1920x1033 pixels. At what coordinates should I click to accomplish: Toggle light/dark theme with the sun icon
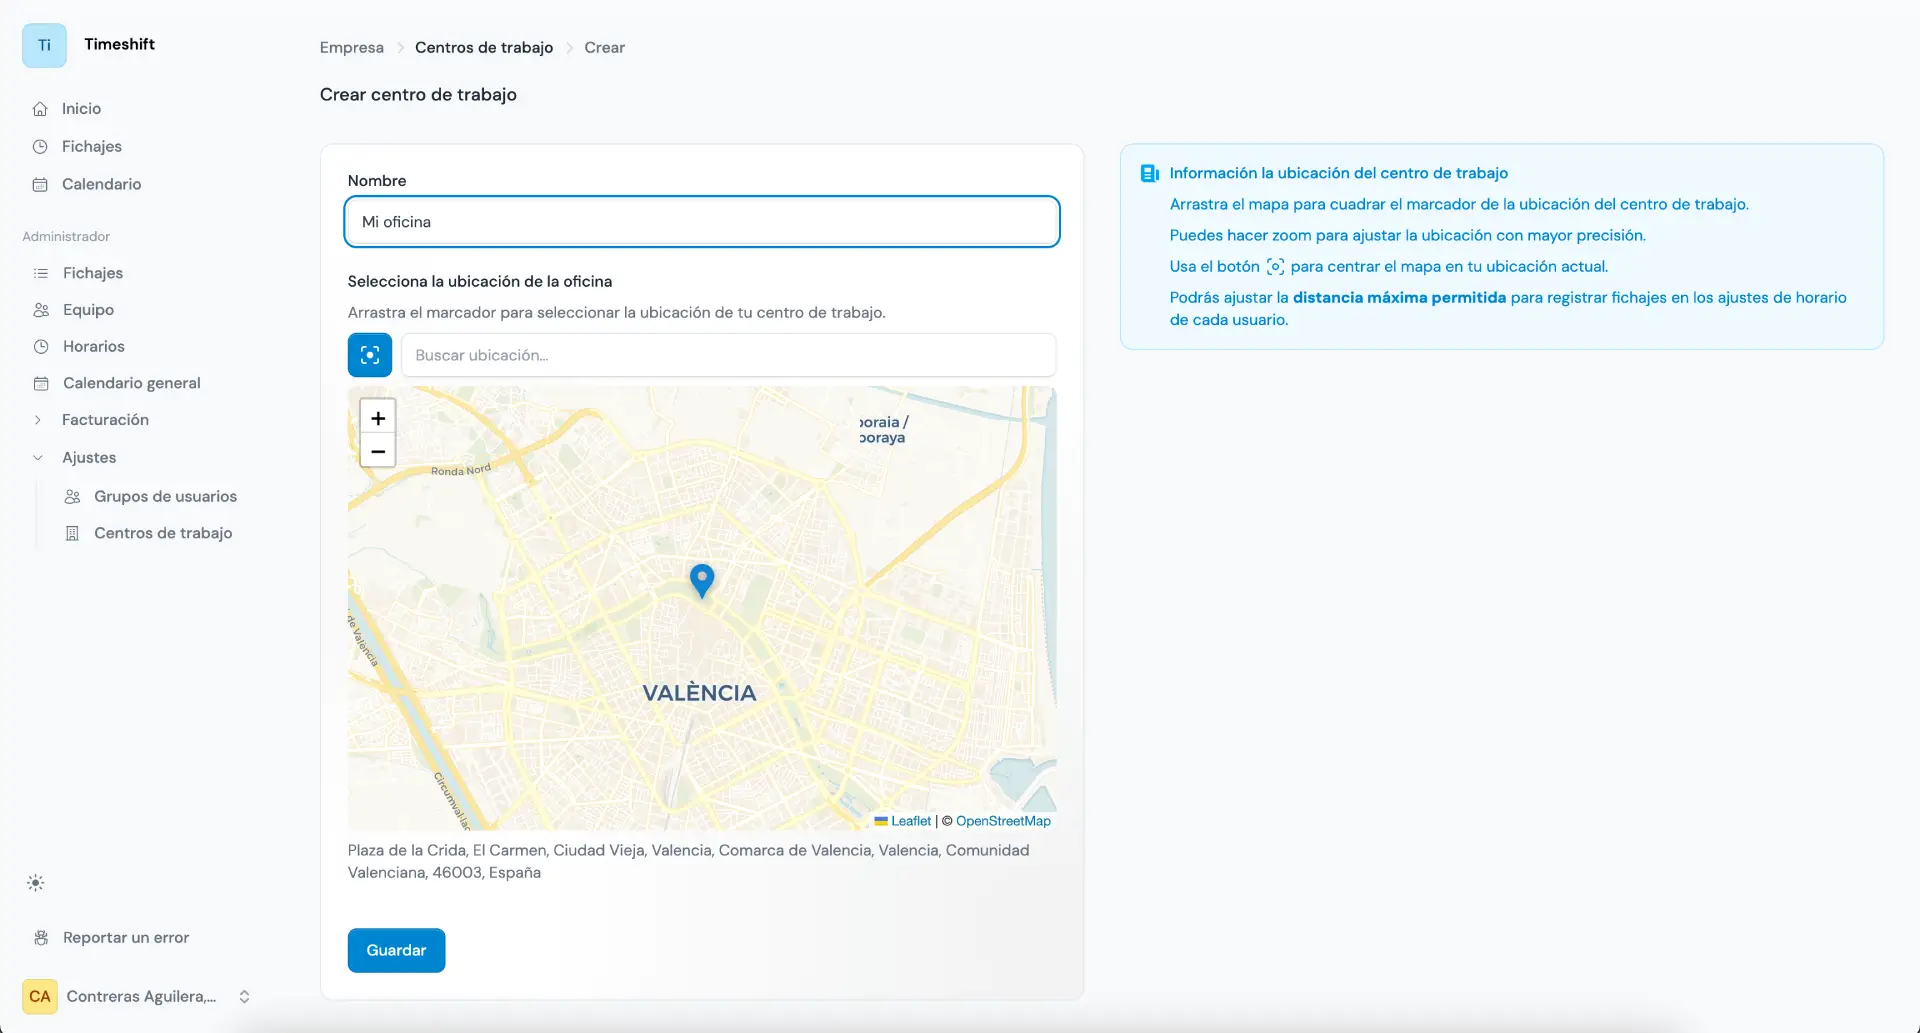pos(35,882)
